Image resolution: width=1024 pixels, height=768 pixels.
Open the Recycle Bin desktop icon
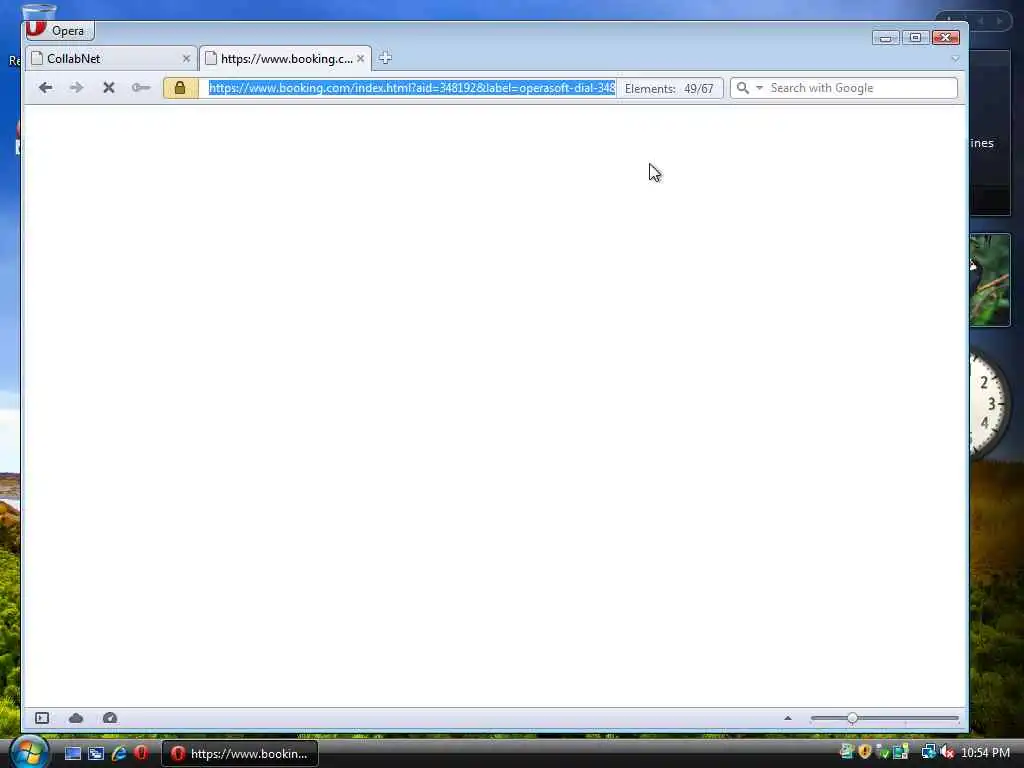pyautogui.click(x=38, y=13)
